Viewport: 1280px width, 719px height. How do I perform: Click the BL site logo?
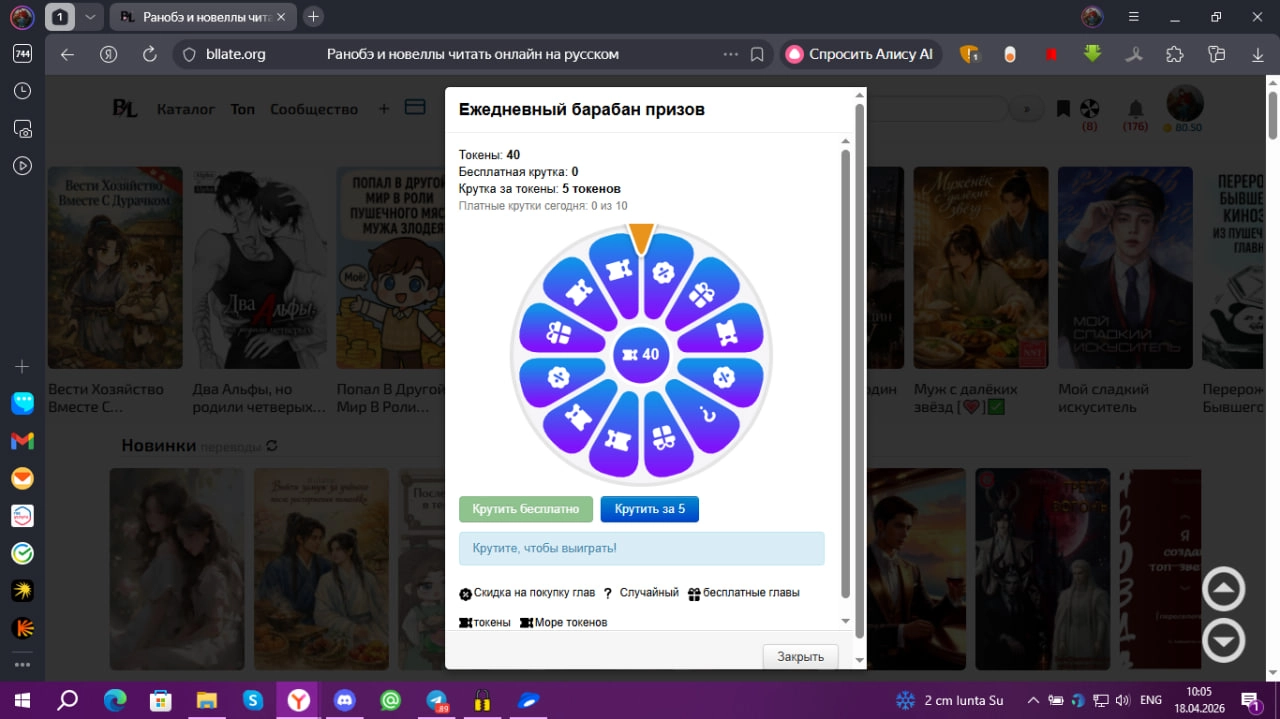click(125, 108)
